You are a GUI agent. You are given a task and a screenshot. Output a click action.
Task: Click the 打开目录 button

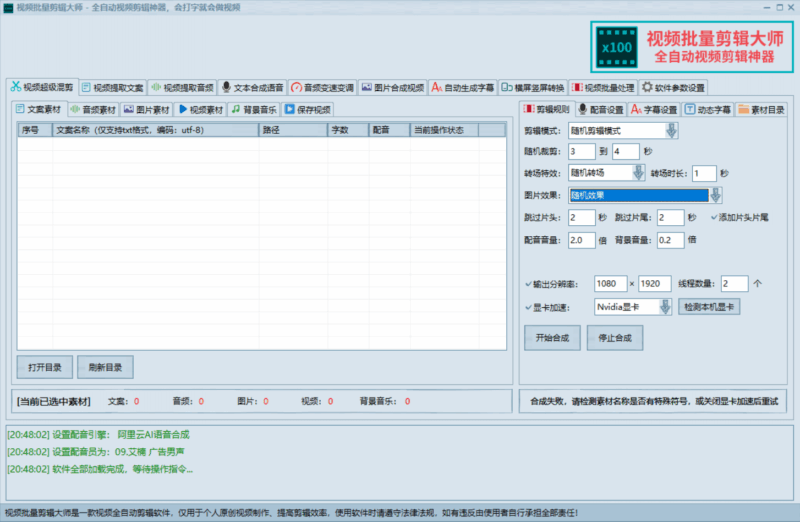click(x=45, y=367)
